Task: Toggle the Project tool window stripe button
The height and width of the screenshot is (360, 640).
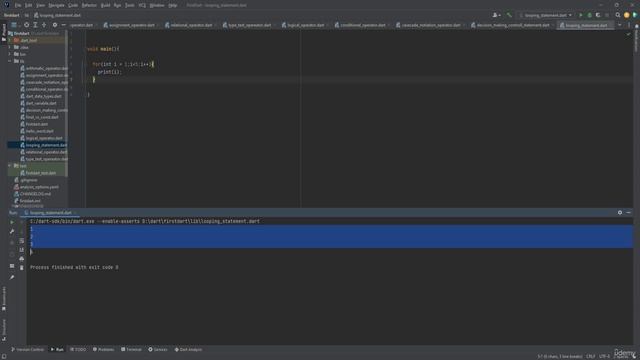Action: (x=4, y=33)
